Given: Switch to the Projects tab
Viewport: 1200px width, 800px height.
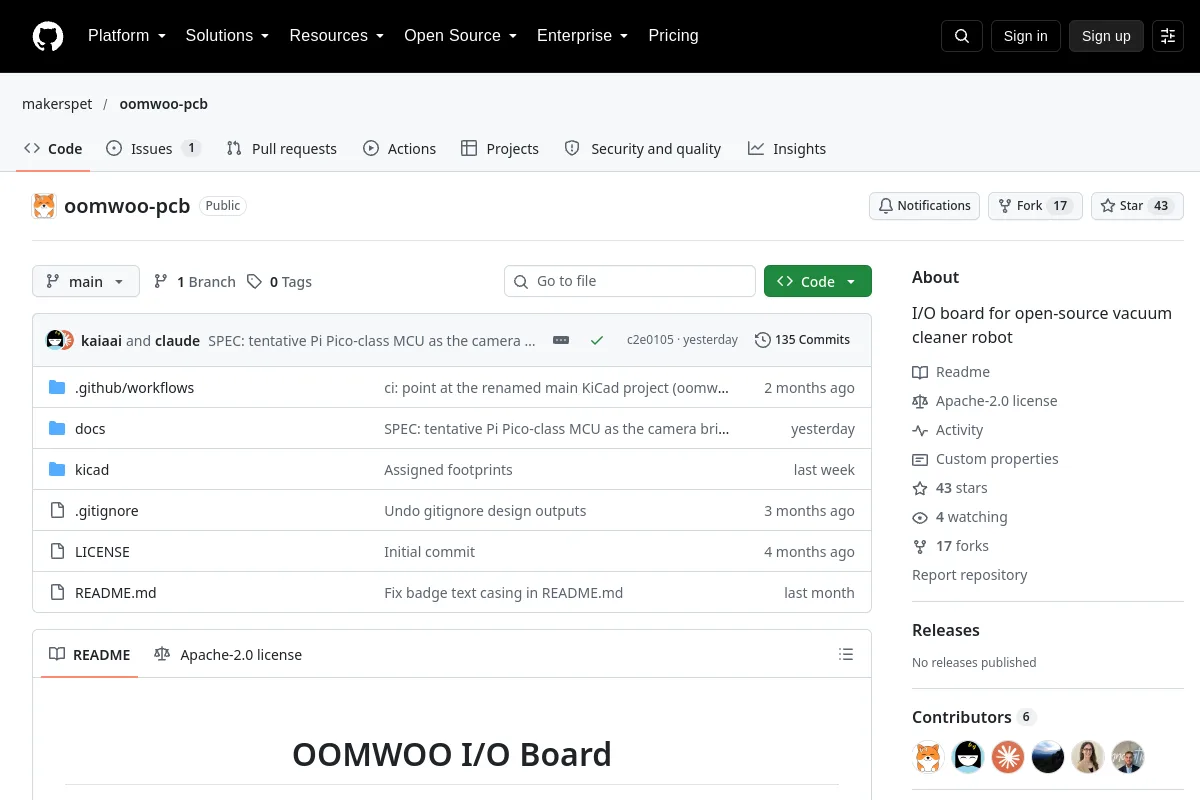Looking at the screenshot, I should click(x=500, y=149).
